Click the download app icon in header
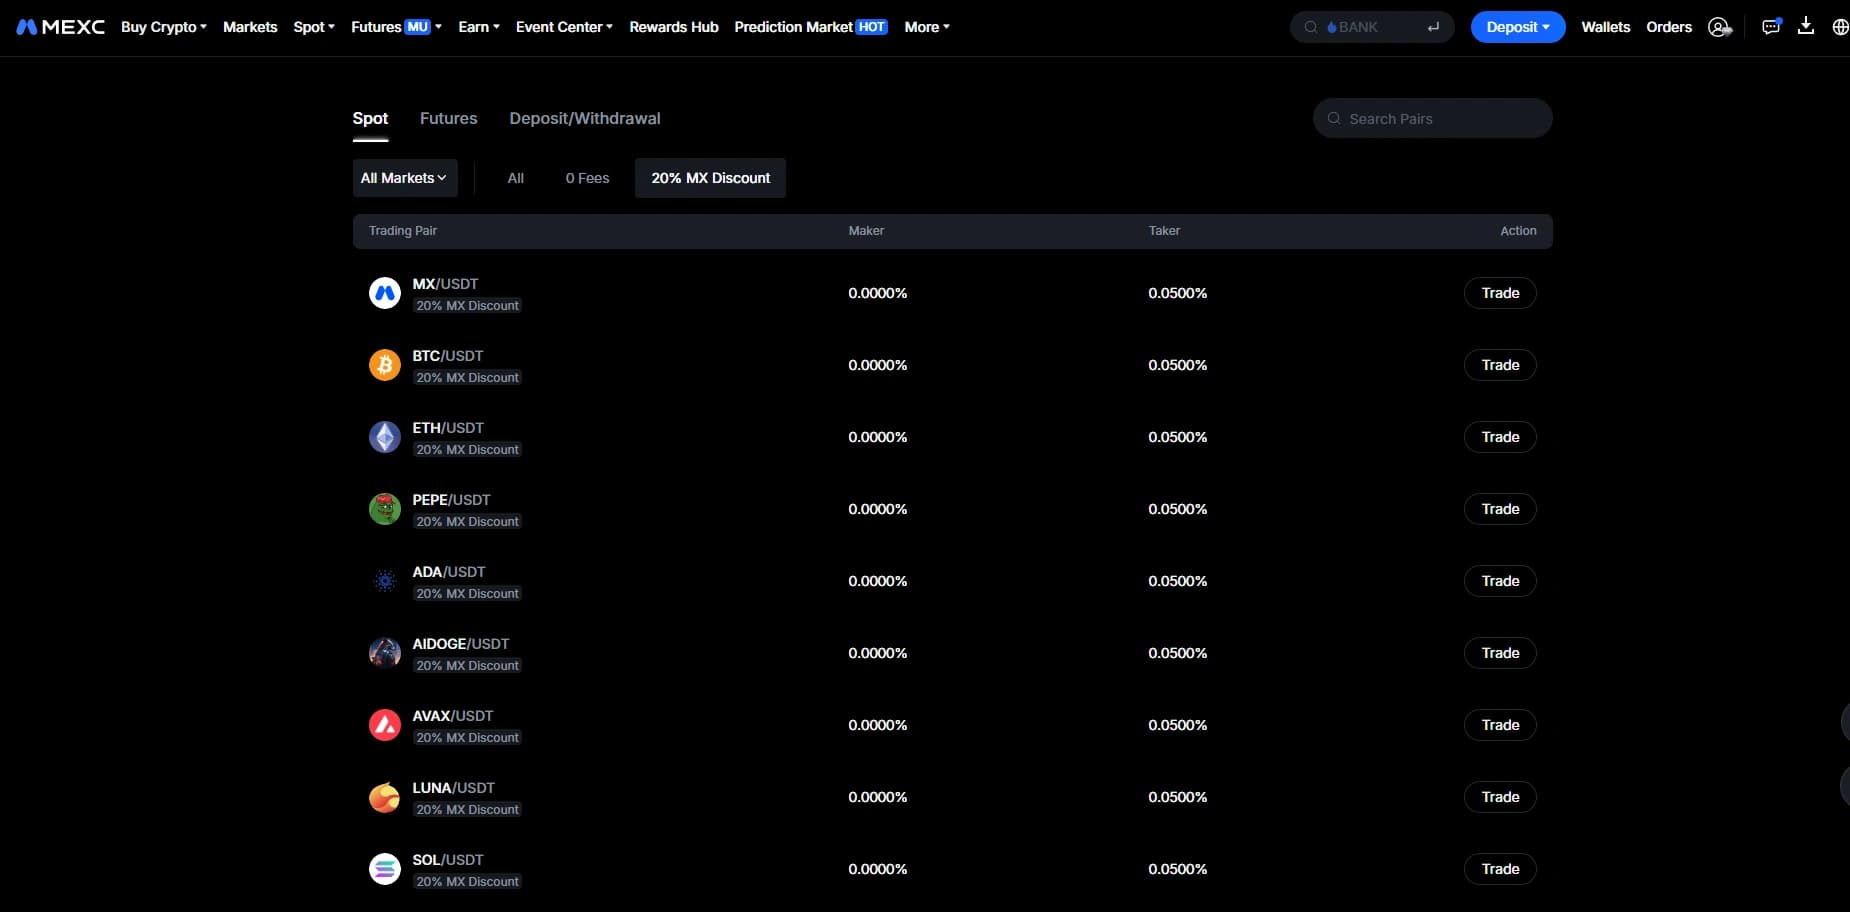This screenshot has height=912, width=1850. [x=1806, y=26]
